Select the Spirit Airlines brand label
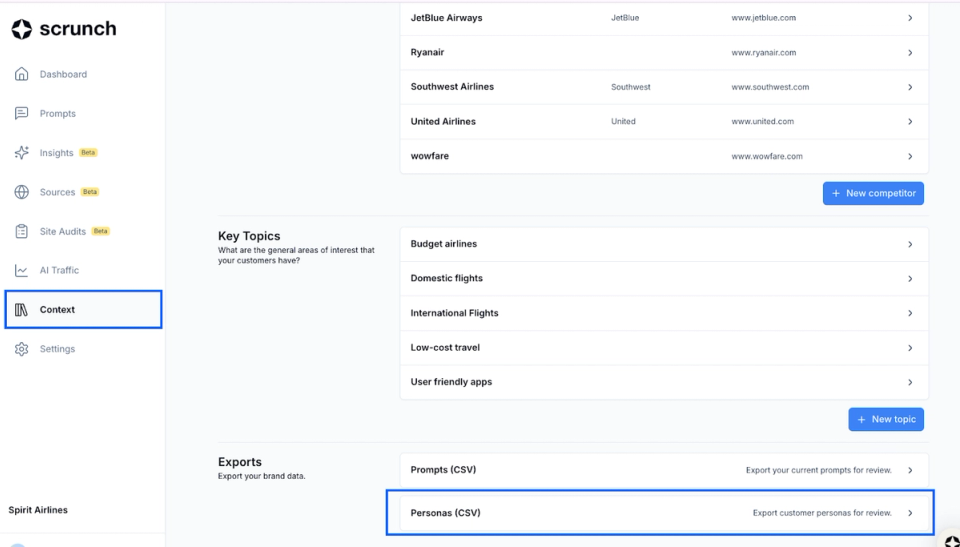The height and width of the screenshot is (547, 960). (x=38, y=510)
